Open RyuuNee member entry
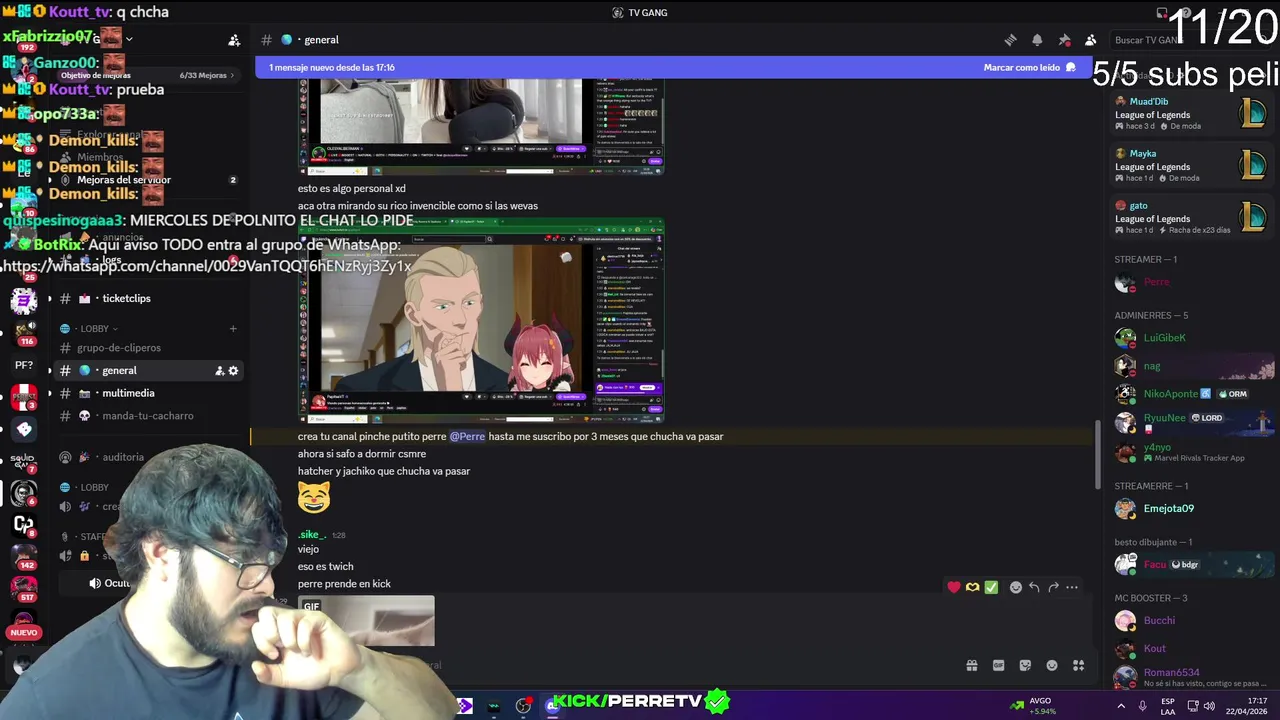This screenshot has width=1280, height=720. pos(1190,422)
